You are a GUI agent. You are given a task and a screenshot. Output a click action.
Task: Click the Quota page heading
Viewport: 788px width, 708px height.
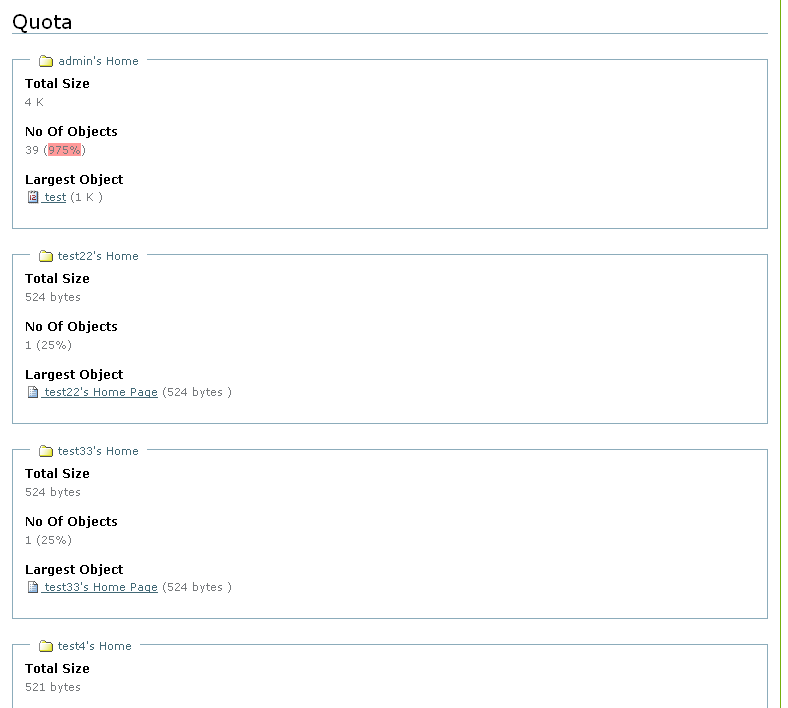(x=42, y=22)
